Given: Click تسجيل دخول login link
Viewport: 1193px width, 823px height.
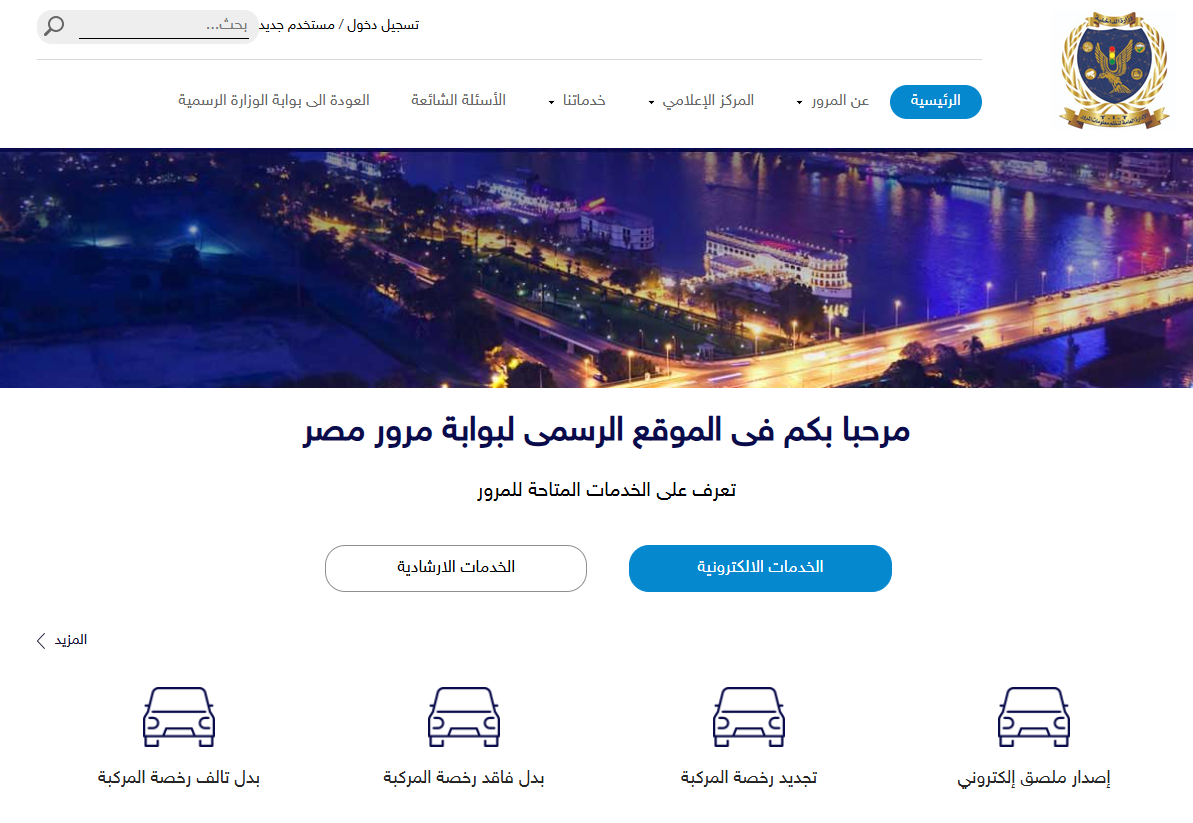Looking at the screenshot, I should click(383, 25).
